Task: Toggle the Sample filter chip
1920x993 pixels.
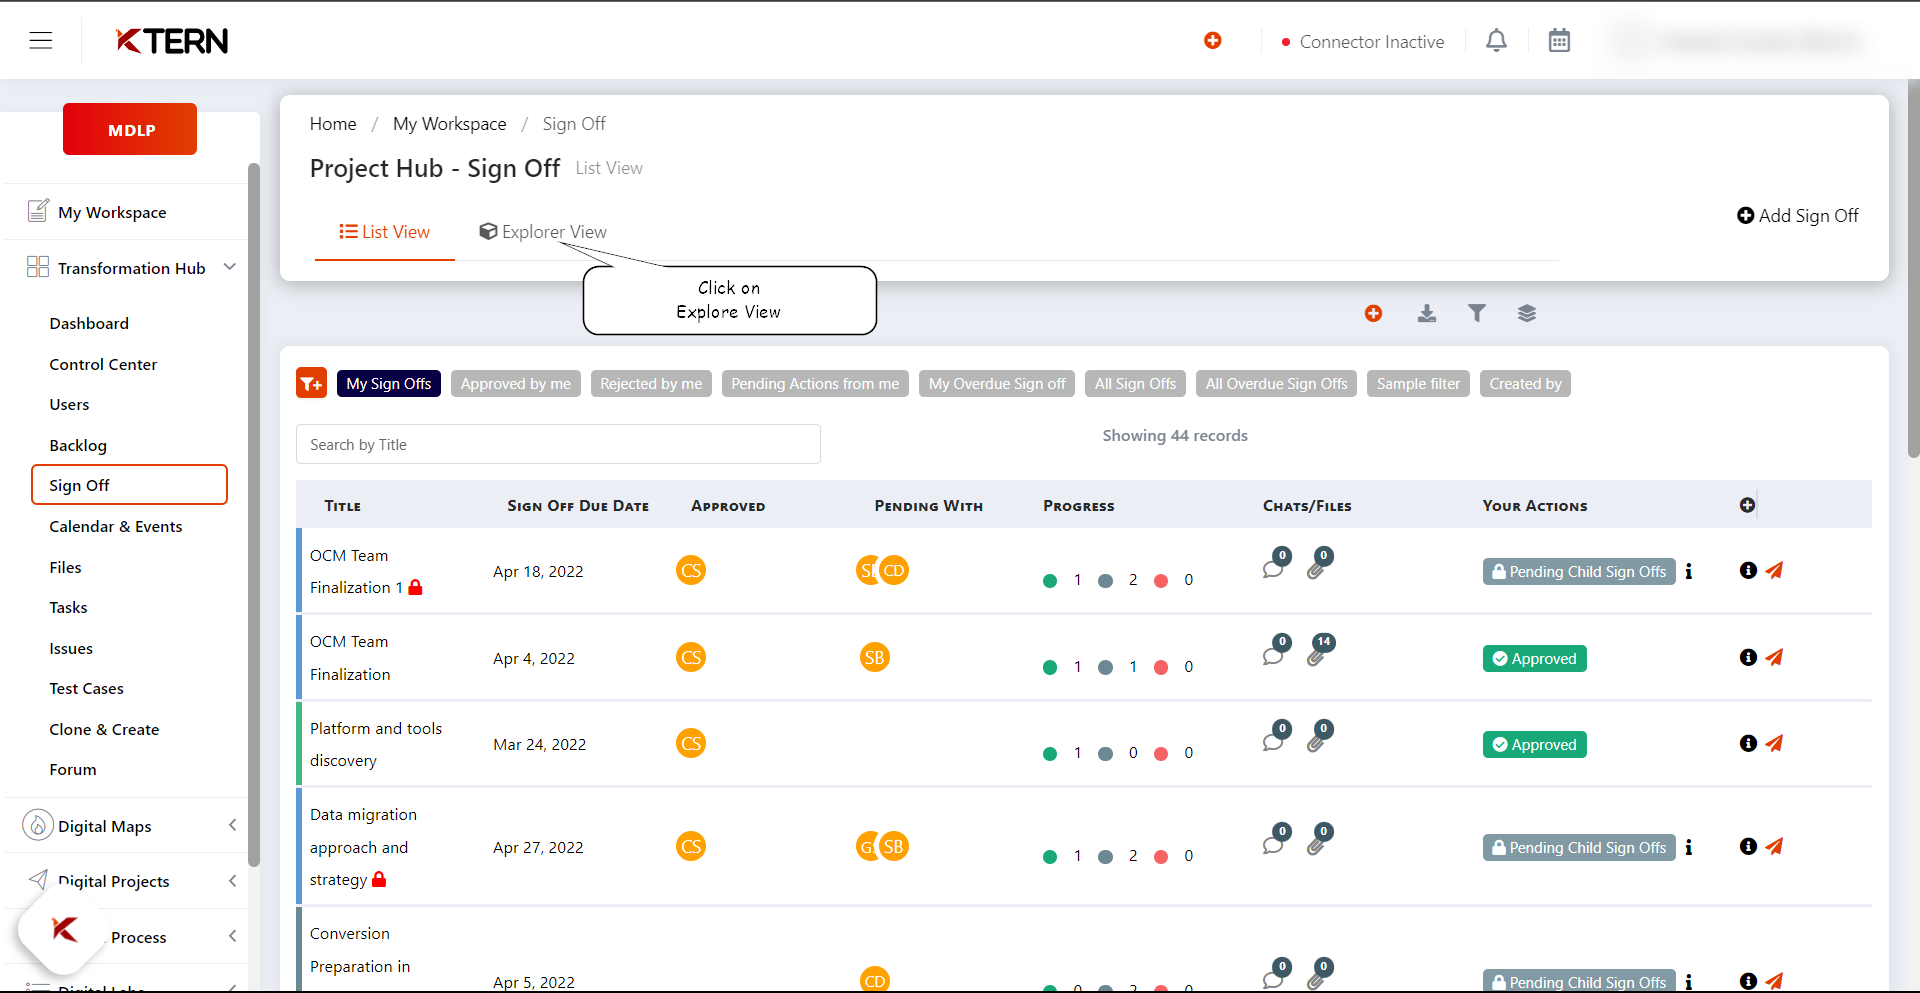Action: (1418, 383)
